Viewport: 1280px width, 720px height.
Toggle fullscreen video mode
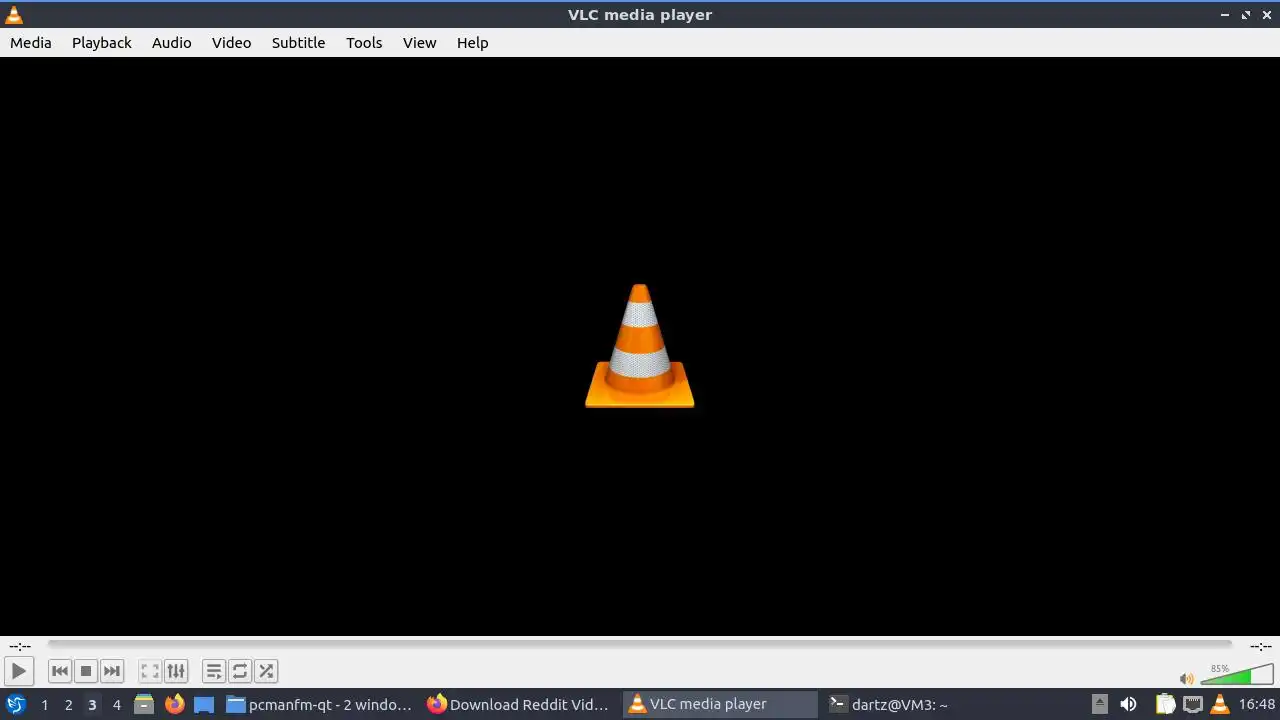pos(150,671)
